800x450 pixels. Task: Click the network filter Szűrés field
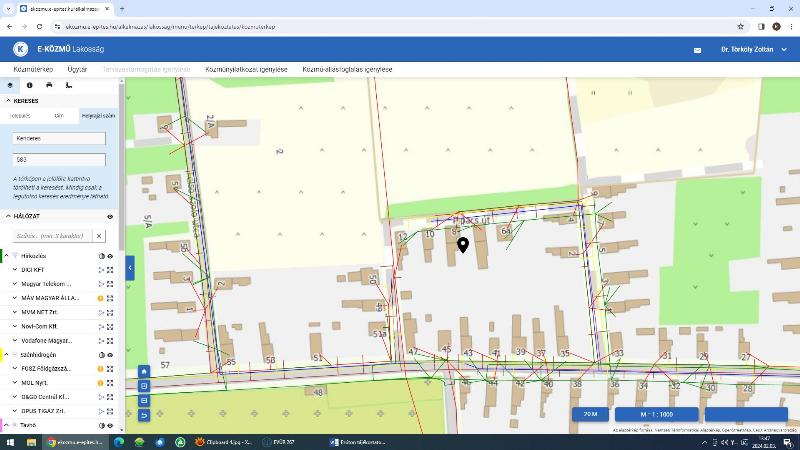pyautogui.click(x=53, y=236)
